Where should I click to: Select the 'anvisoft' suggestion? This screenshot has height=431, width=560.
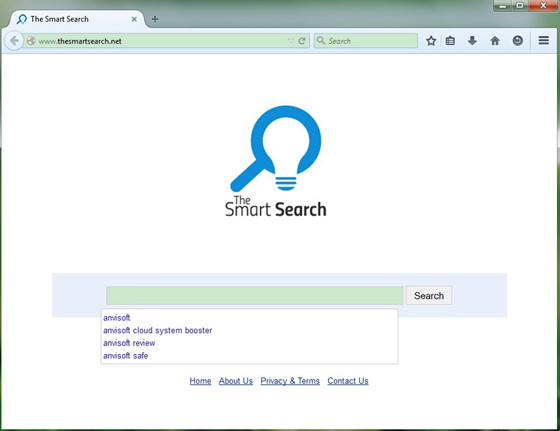click(x=117, y=317)
